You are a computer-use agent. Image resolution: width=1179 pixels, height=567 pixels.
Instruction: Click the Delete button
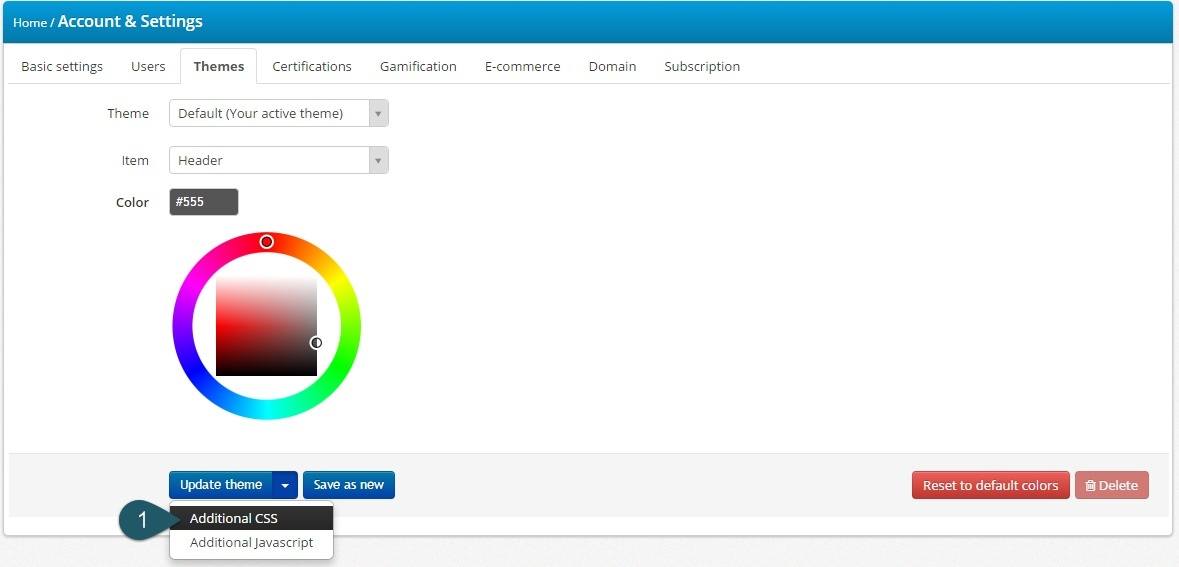pyautogui.click(x=1112, y=486)
